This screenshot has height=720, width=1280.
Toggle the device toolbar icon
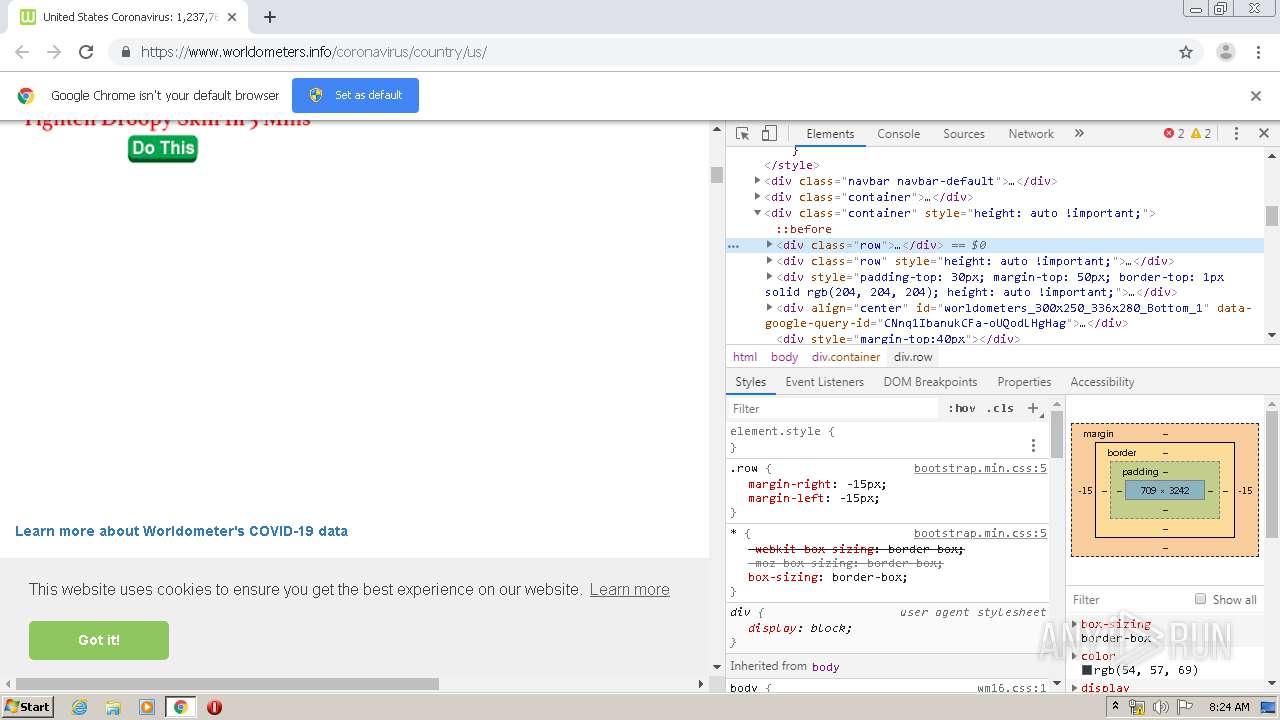pyautogui.click(x=769, y=133)
